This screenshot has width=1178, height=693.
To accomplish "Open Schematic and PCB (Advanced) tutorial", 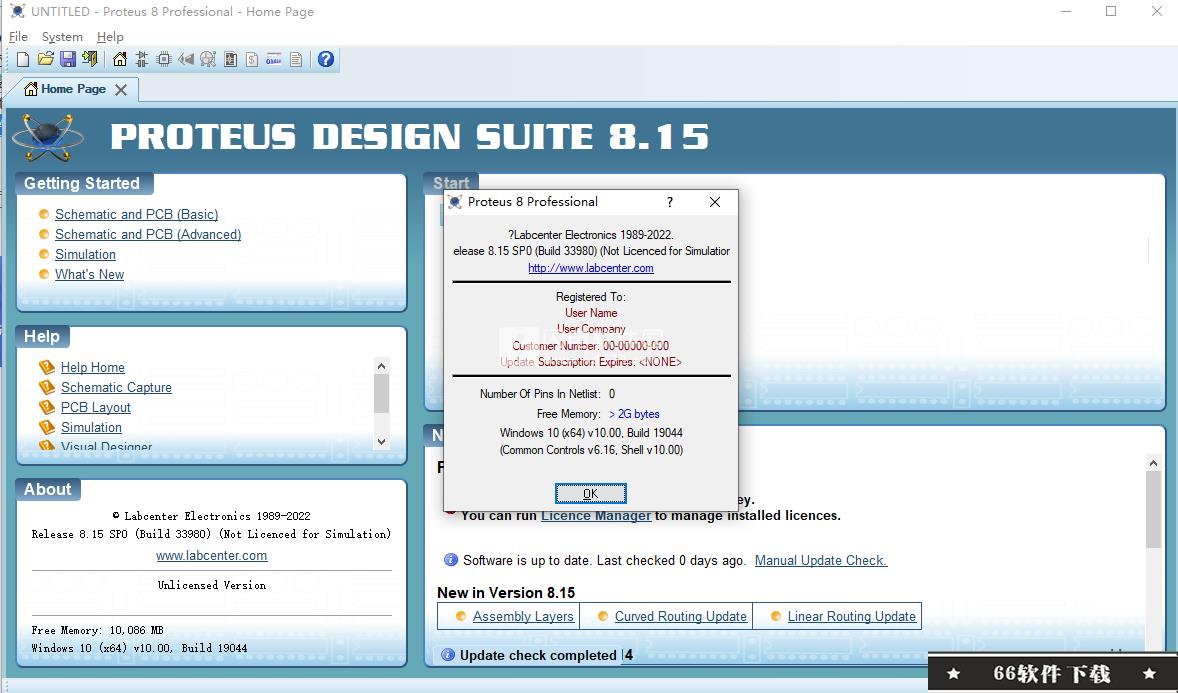I will coord(148,235).
